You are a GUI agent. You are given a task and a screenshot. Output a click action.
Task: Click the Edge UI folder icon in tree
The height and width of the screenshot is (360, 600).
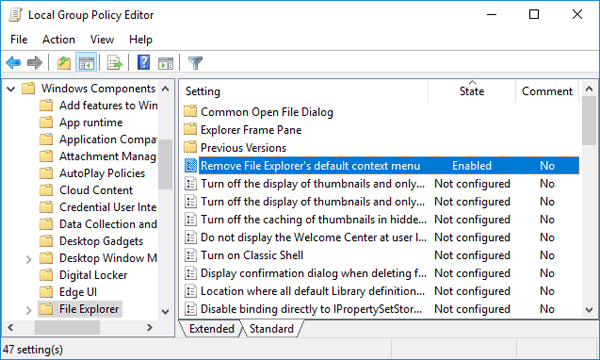(x=46, y=292)
